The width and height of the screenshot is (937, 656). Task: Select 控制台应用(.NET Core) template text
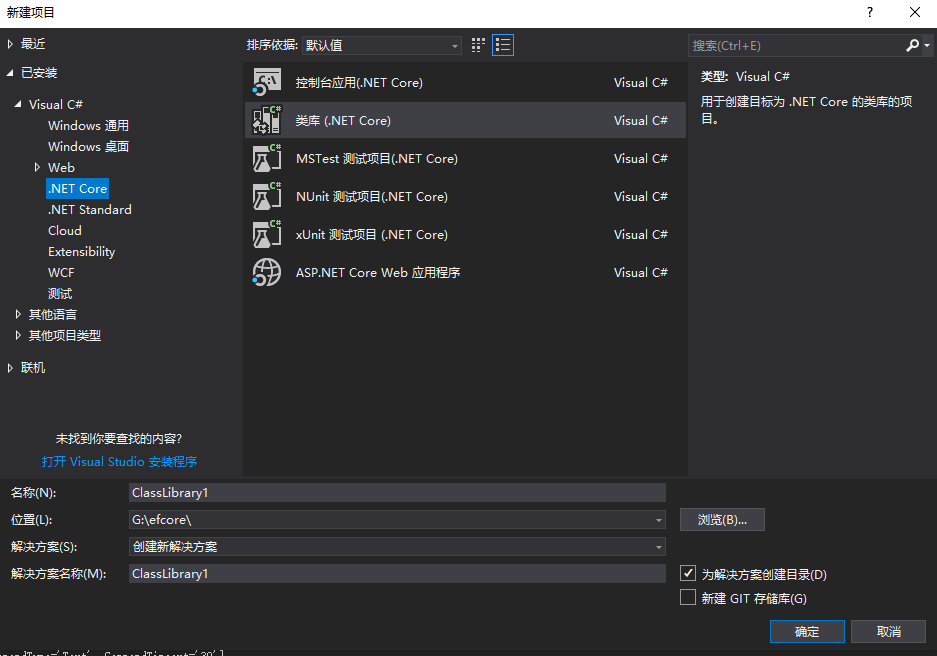(x=359, y=82)
